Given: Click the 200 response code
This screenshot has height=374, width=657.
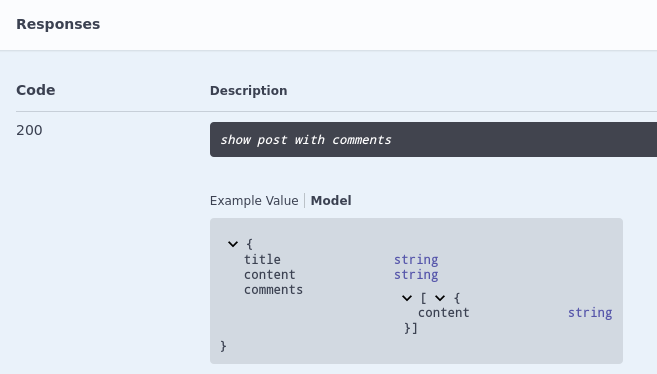Looking at the screenshot, I should point(29,130).
